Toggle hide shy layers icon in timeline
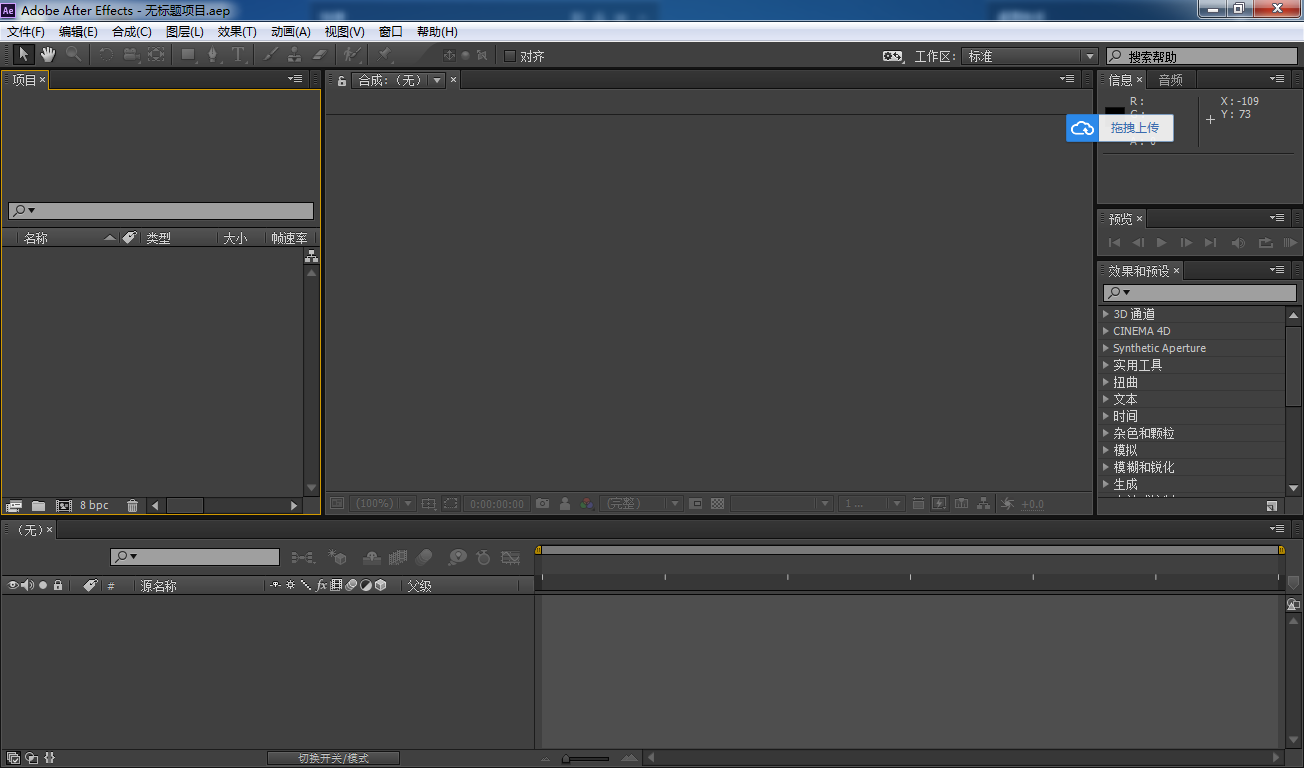This screenshot has width=1304, height=768. coord(371,557)
